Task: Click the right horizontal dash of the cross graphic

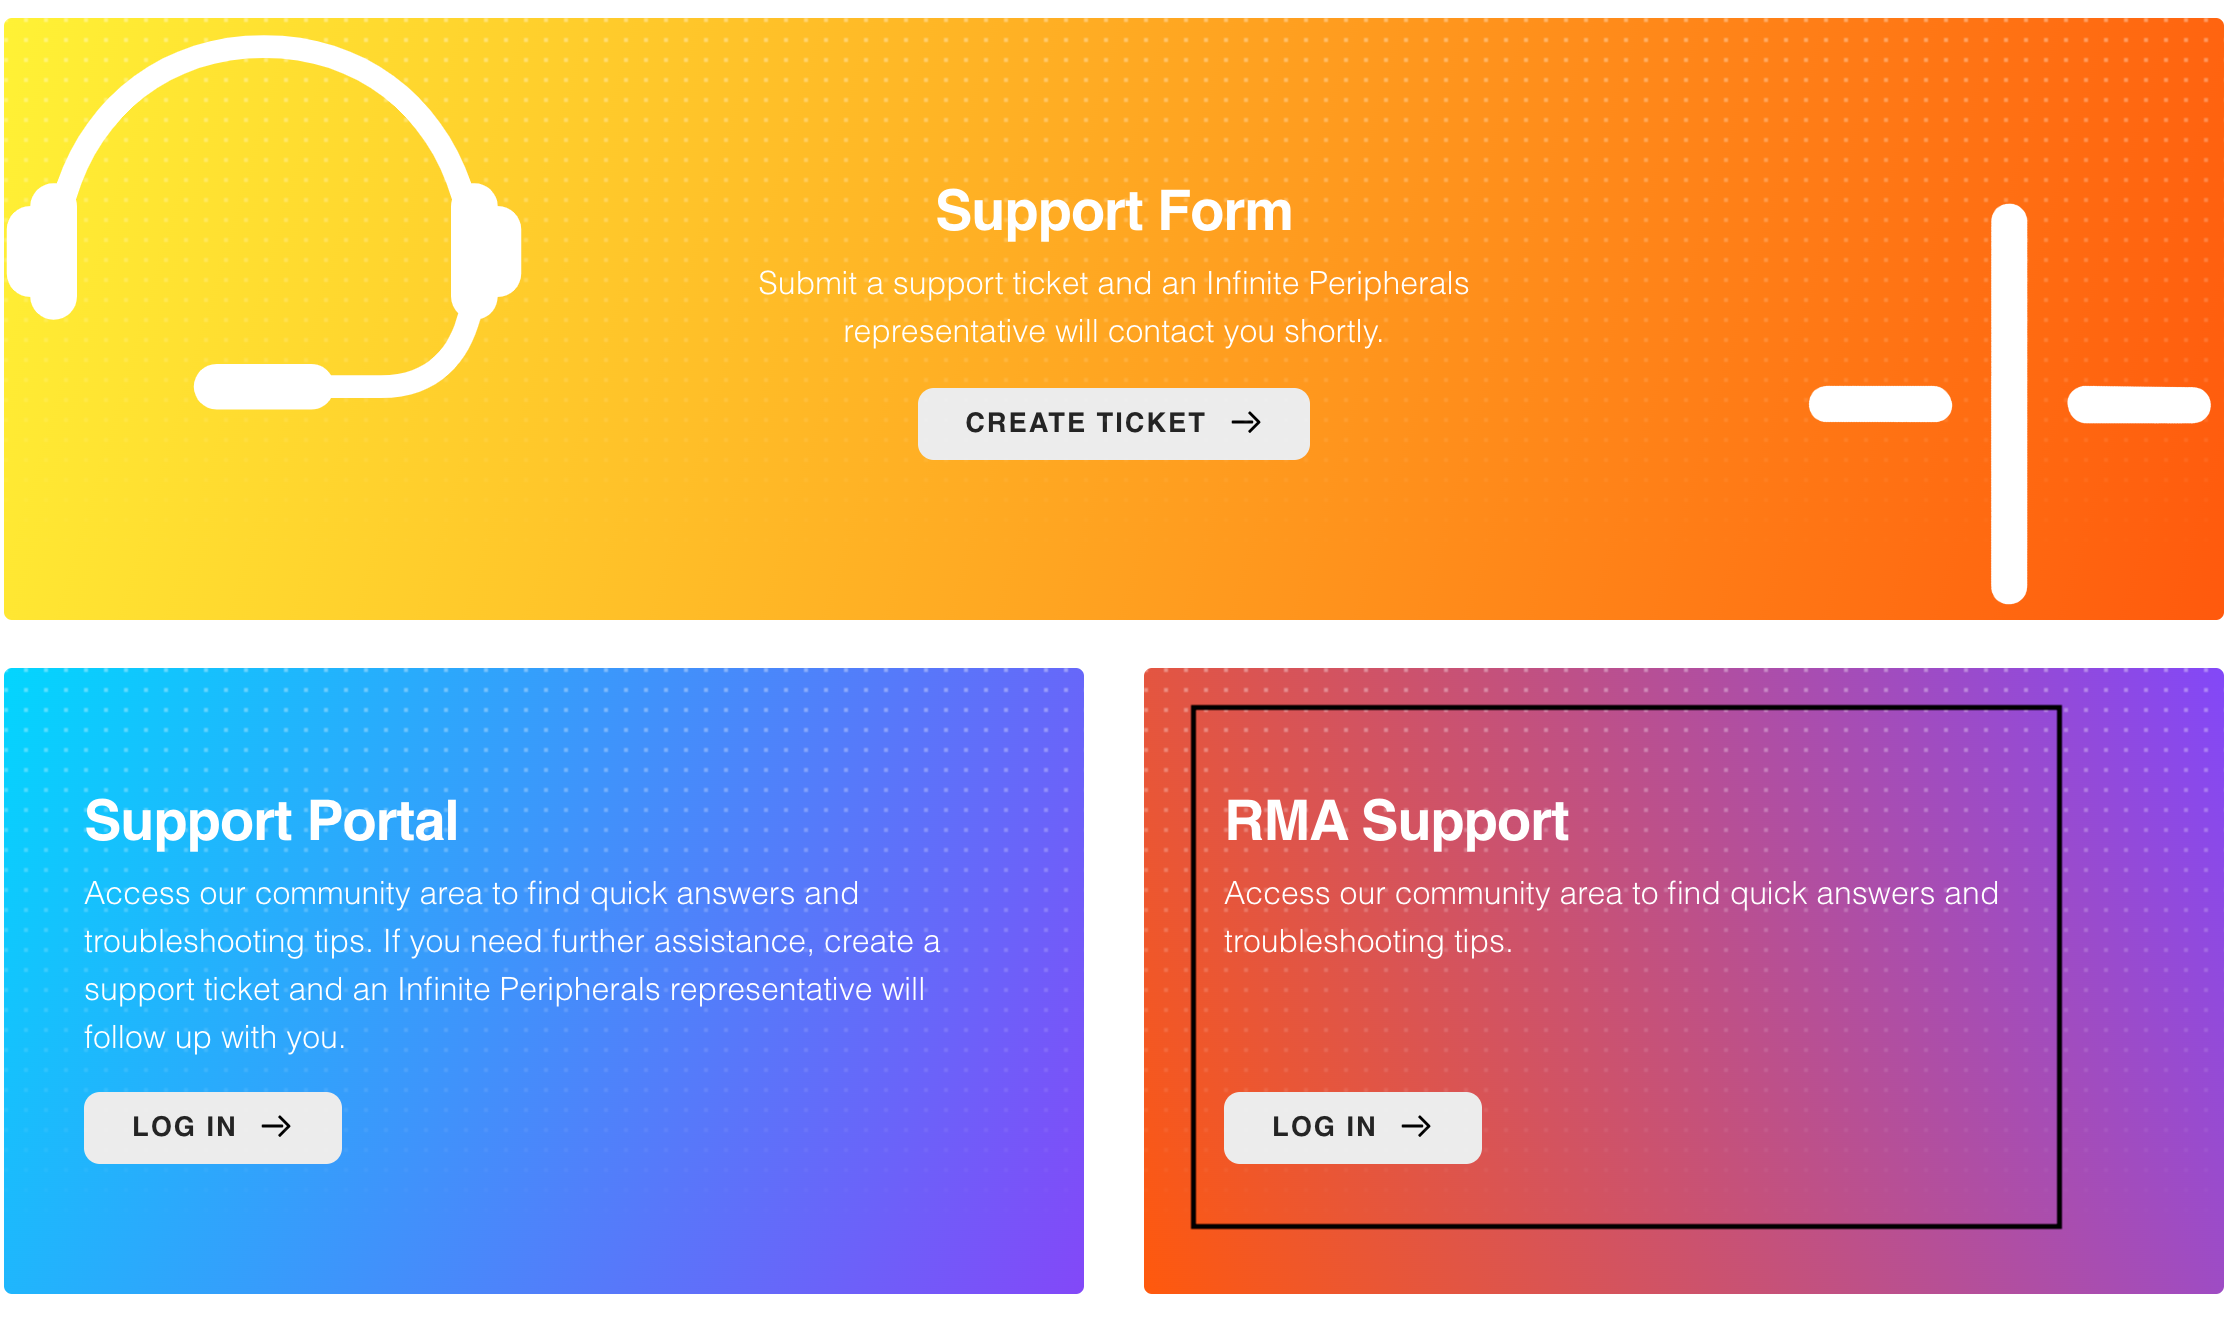Action: [x=2138, y=405]
